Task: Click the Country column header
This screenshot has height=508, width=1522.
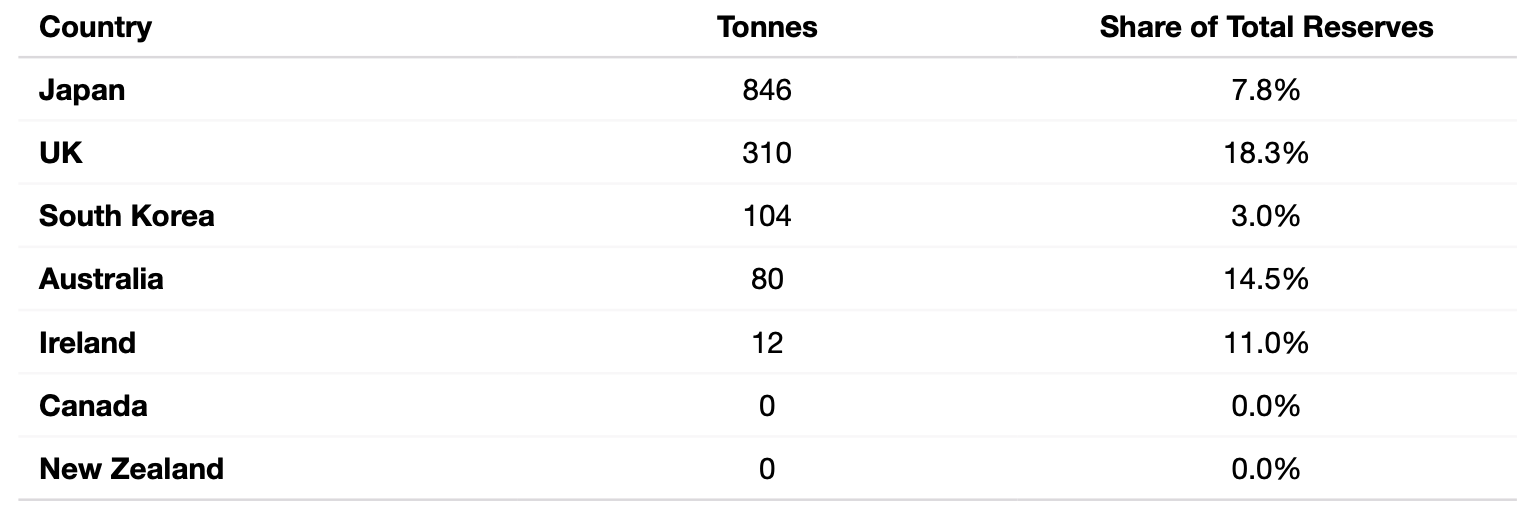Action: click(95, 27)
